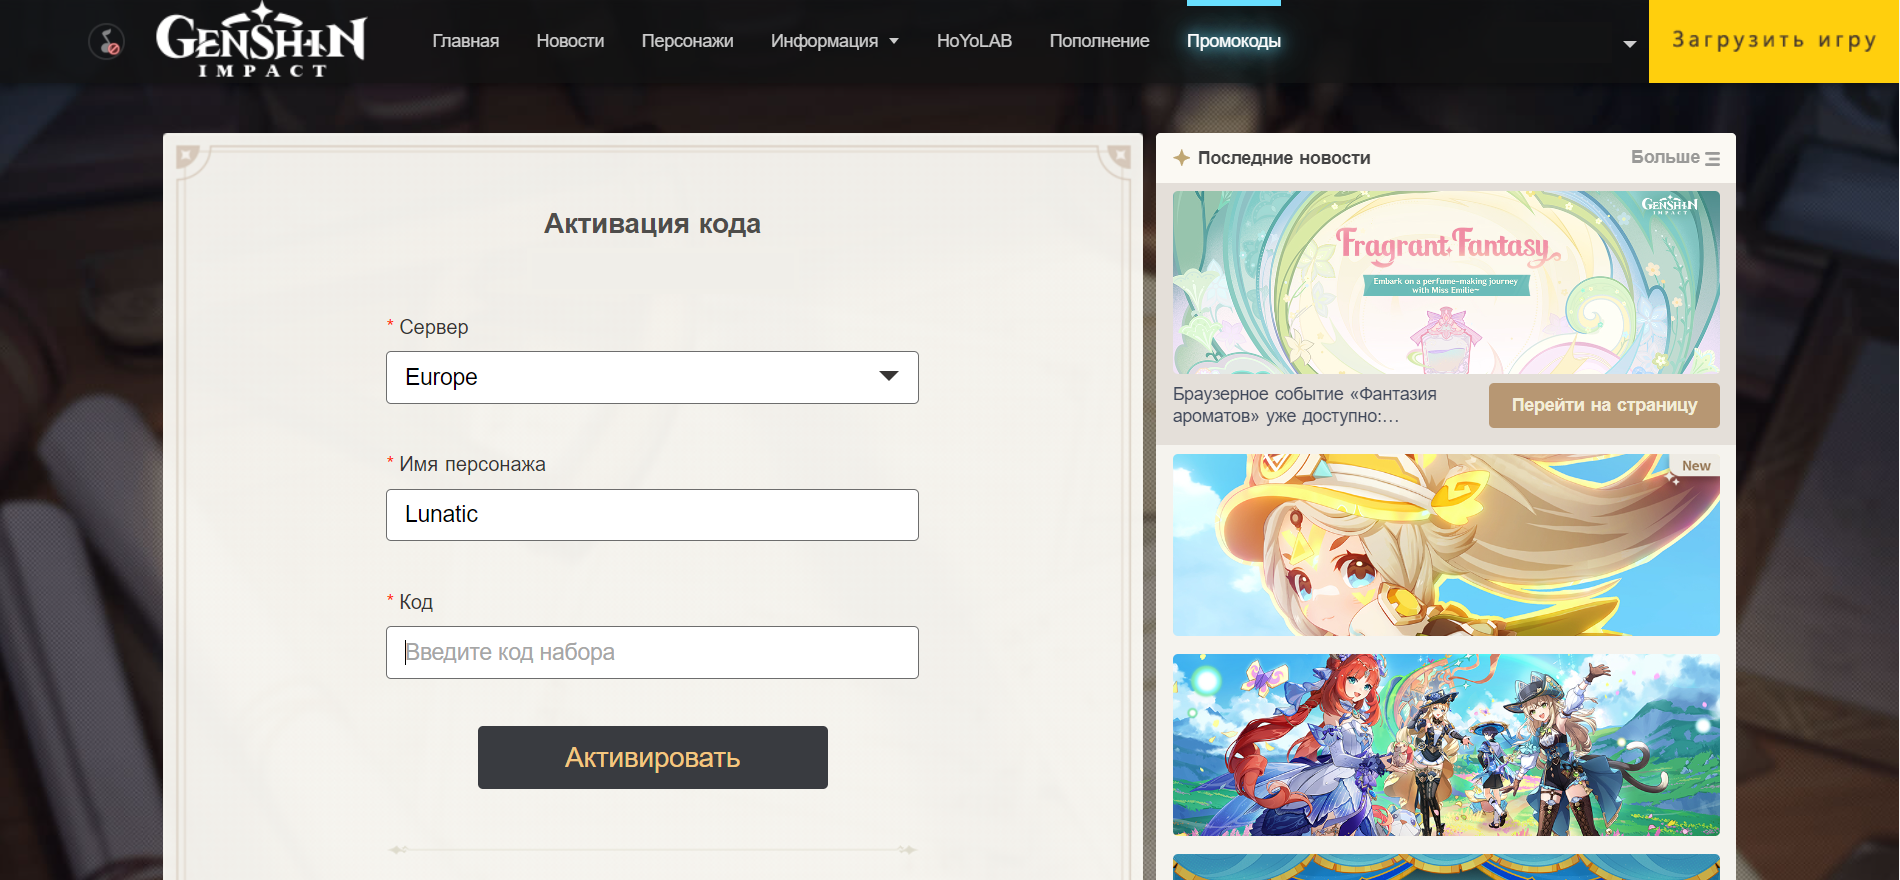Screen dimensions: 1900x880
Task: Select the Промокоды tab
Action: click(1233, 41)
